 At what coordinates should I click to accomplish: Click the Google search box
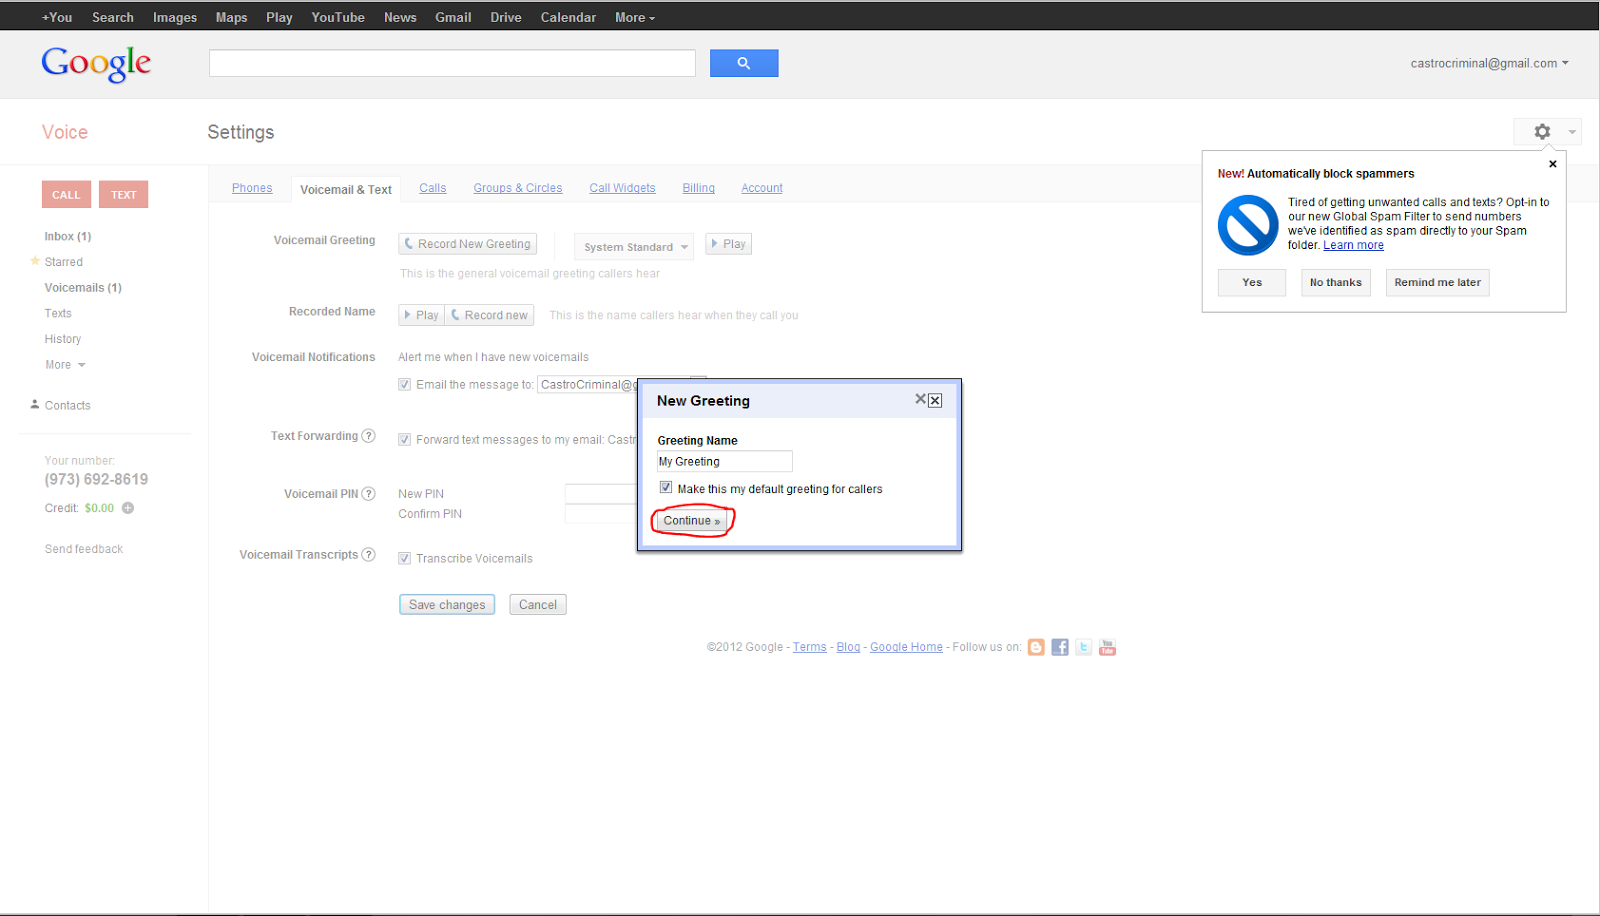(452, 63)
